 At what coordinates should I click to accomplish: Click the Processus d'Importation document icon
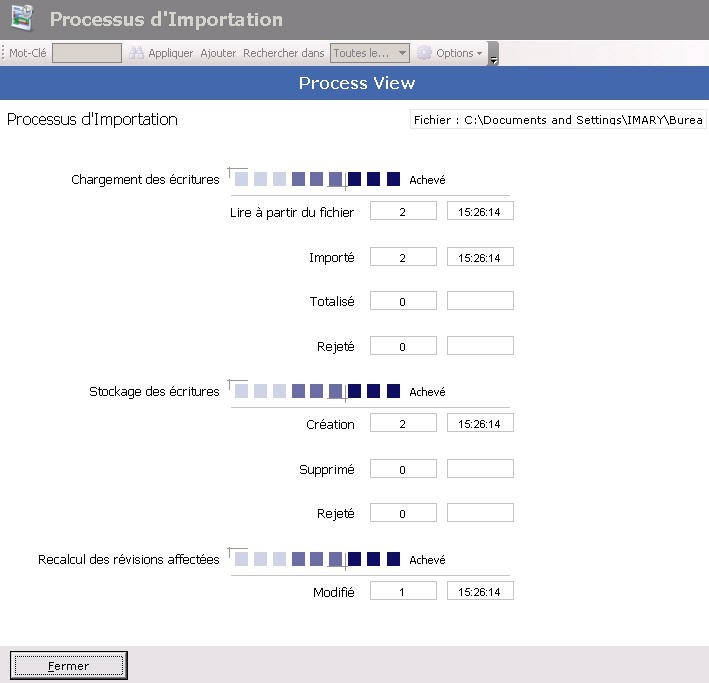point(21,19)
